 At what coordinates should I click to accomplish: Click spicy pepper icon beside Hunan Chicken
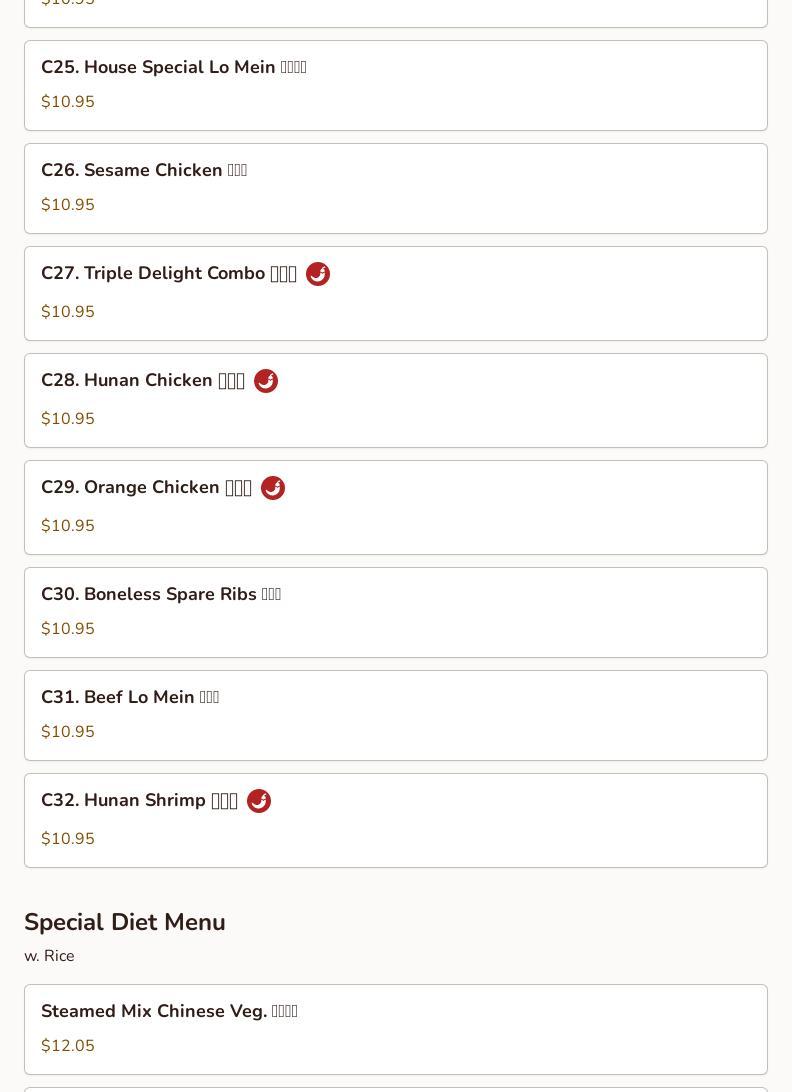coord(266,381)
